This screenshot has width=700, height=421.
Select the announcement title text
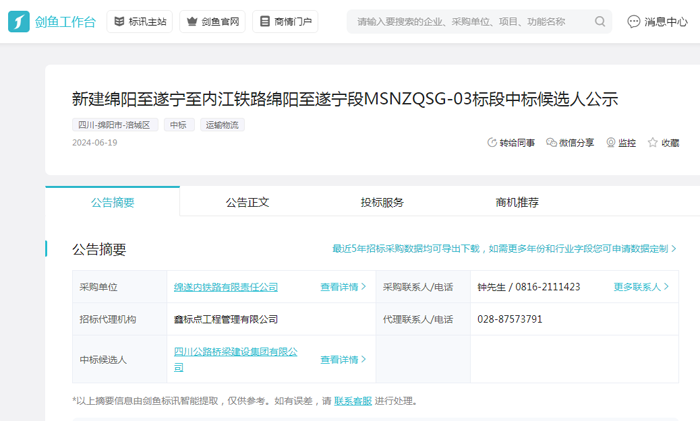[345, 99]
